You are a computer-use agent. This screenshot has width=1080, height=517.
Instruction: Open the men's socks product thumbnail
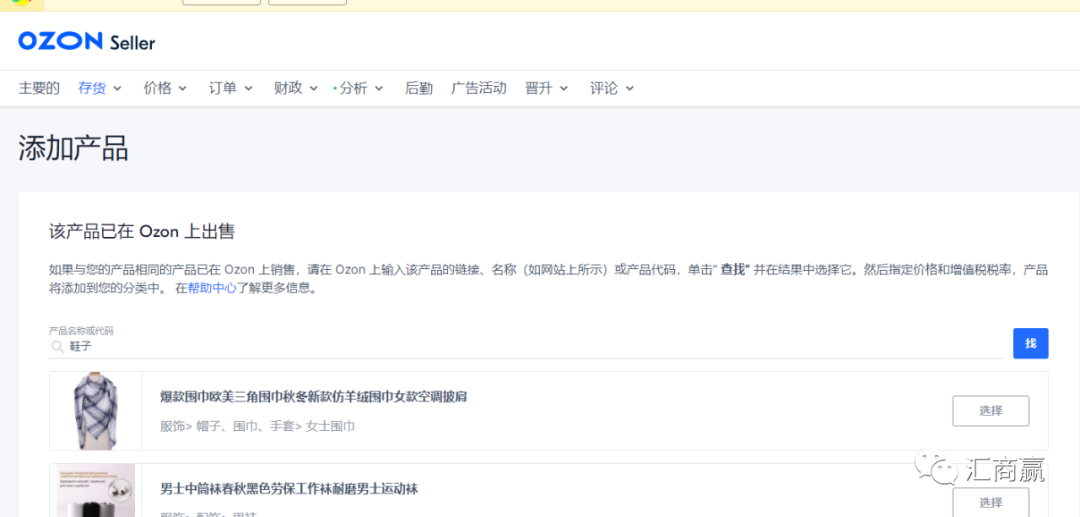click(x=96, y=490)
